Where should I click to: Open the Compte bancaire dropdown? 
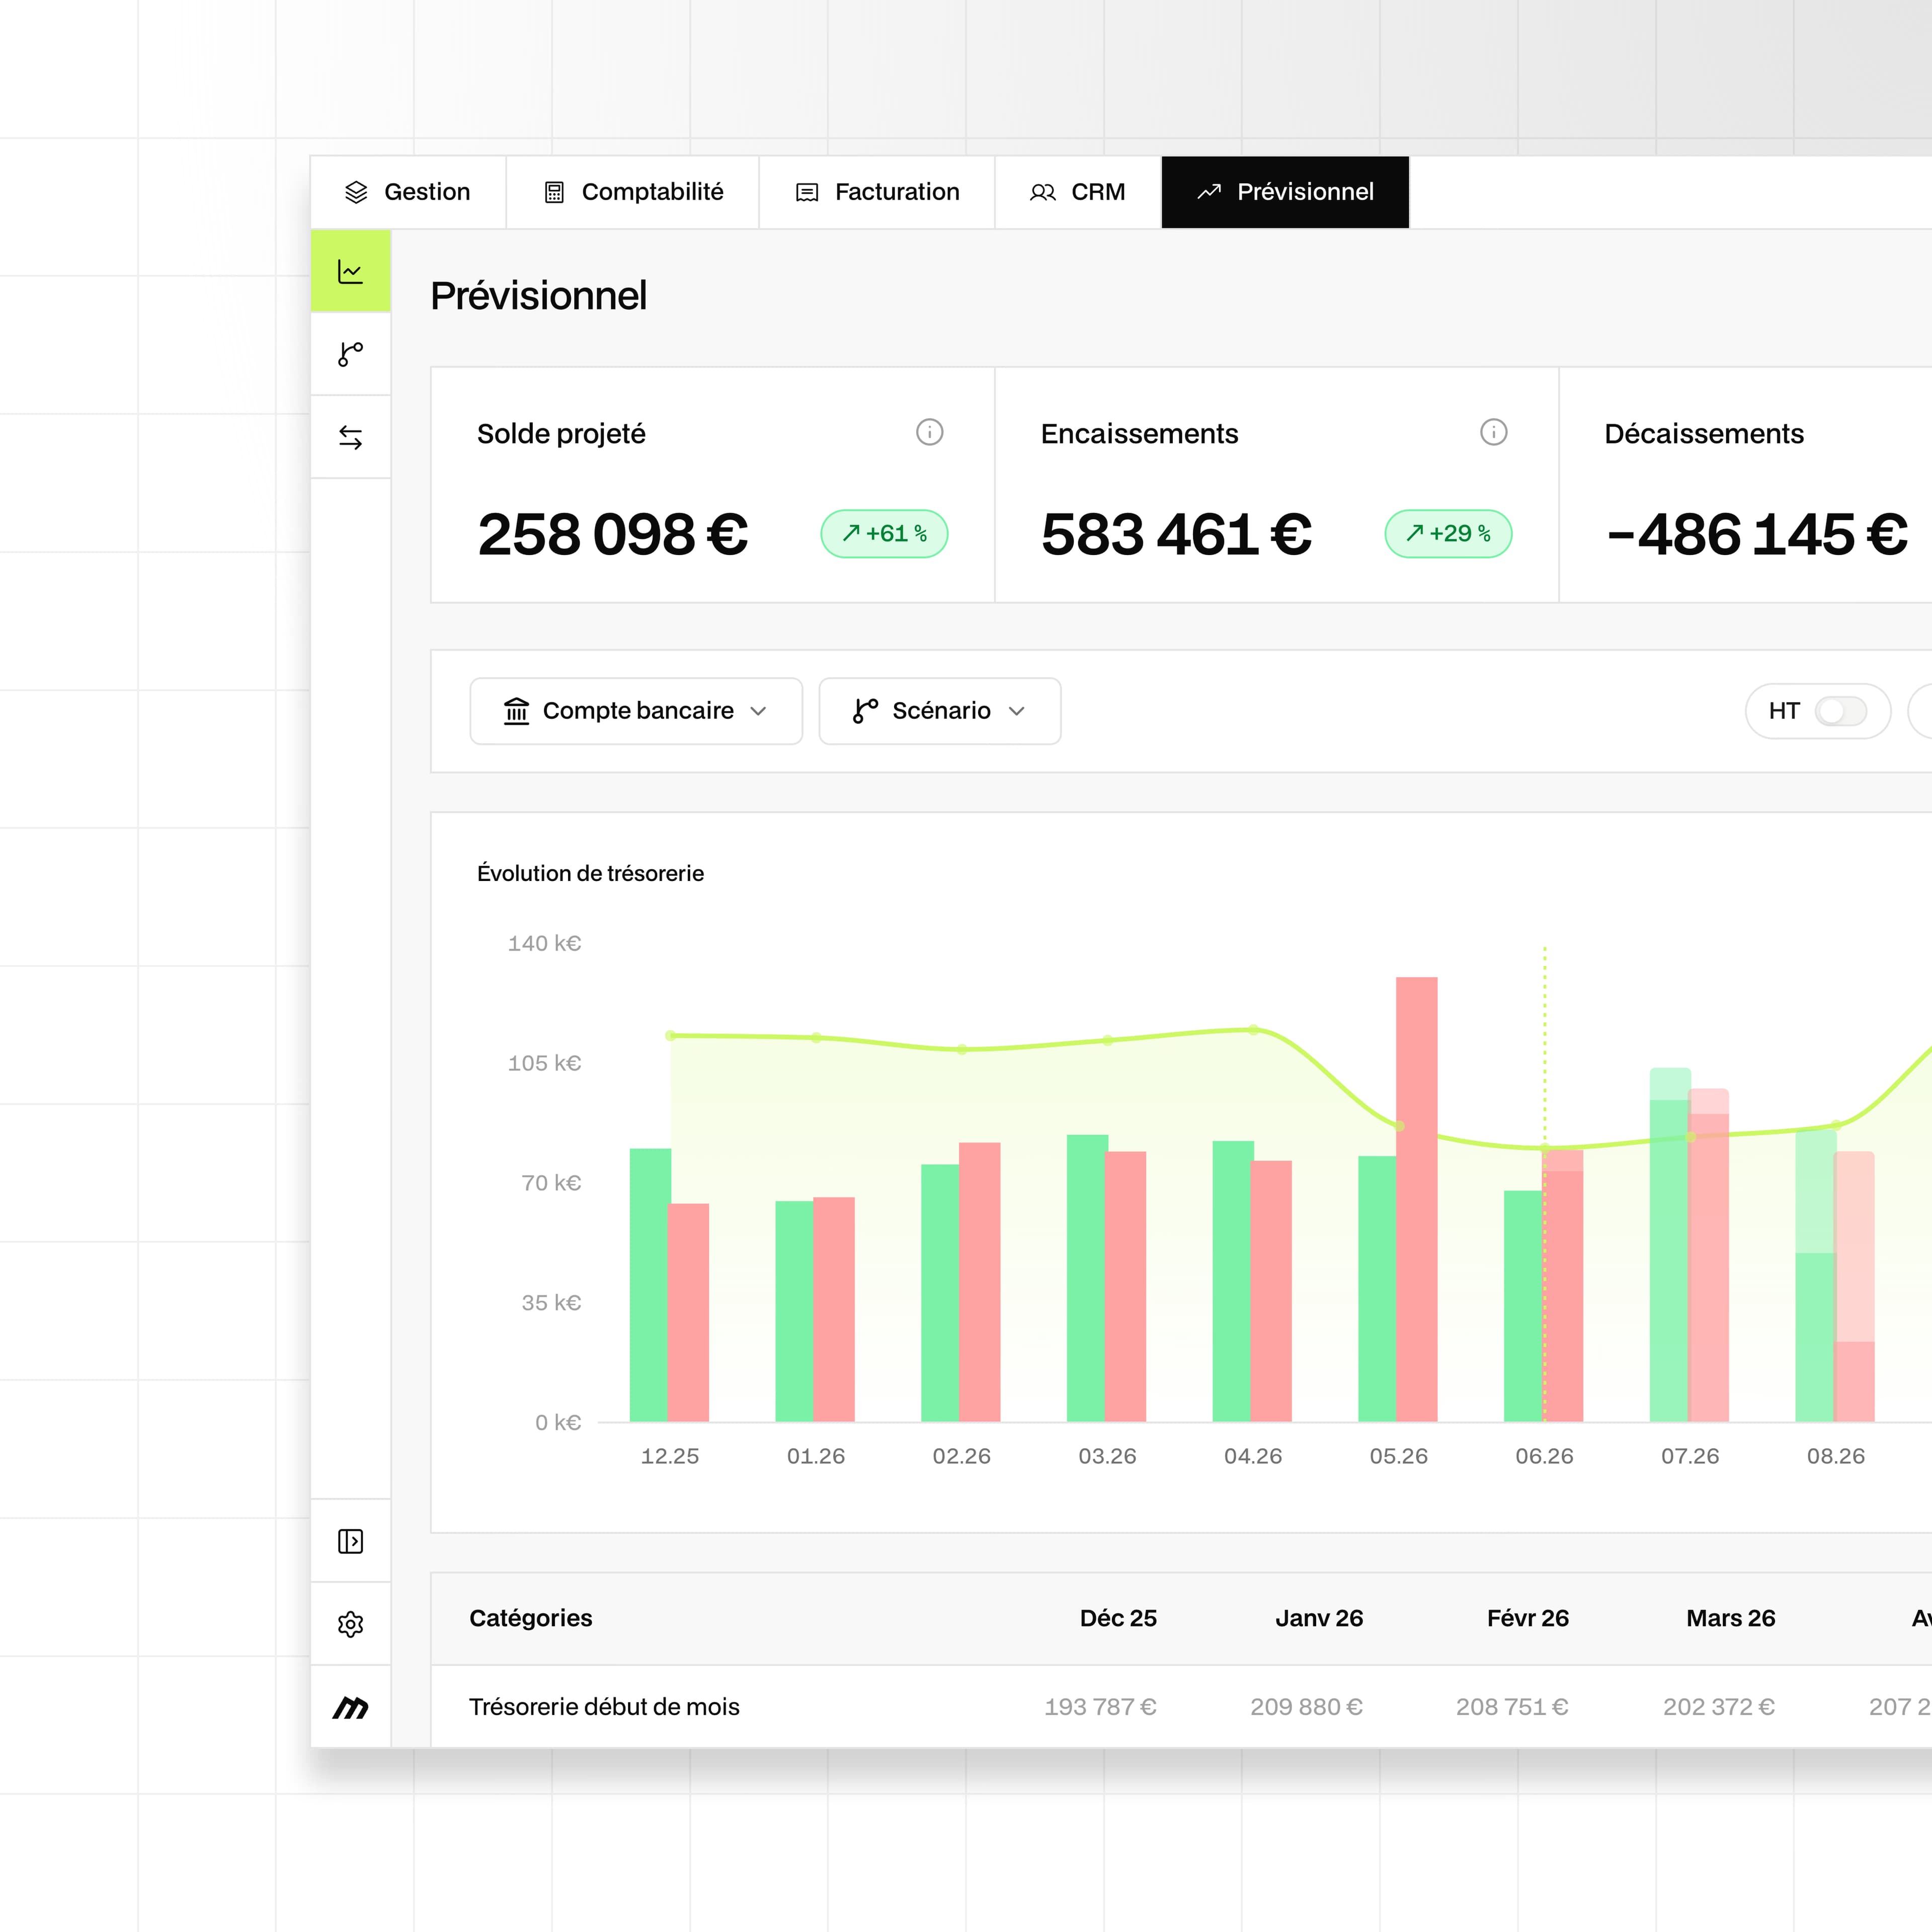pos(636,711)
